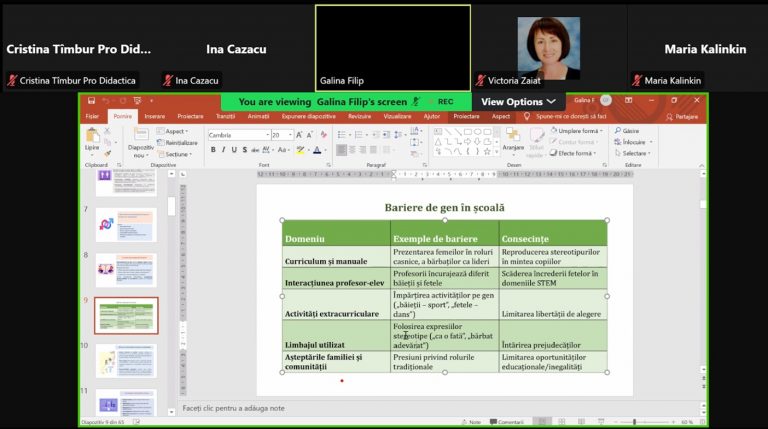Click the Partajare share button
The image size is (768, 429).
(681, 116)
